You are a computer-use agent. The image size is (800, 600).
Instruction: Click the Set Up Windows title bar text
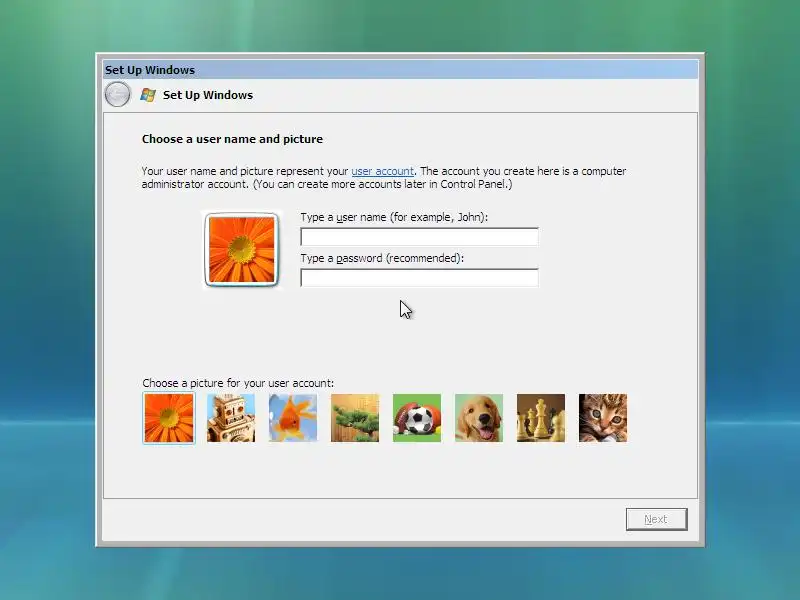point(150,70)
